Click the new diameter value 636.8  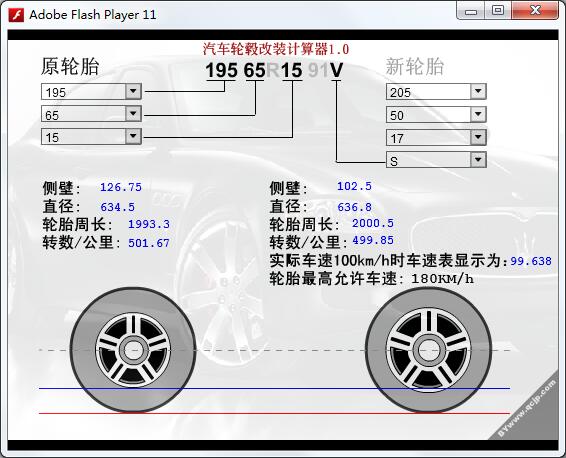tap(354, 207)
